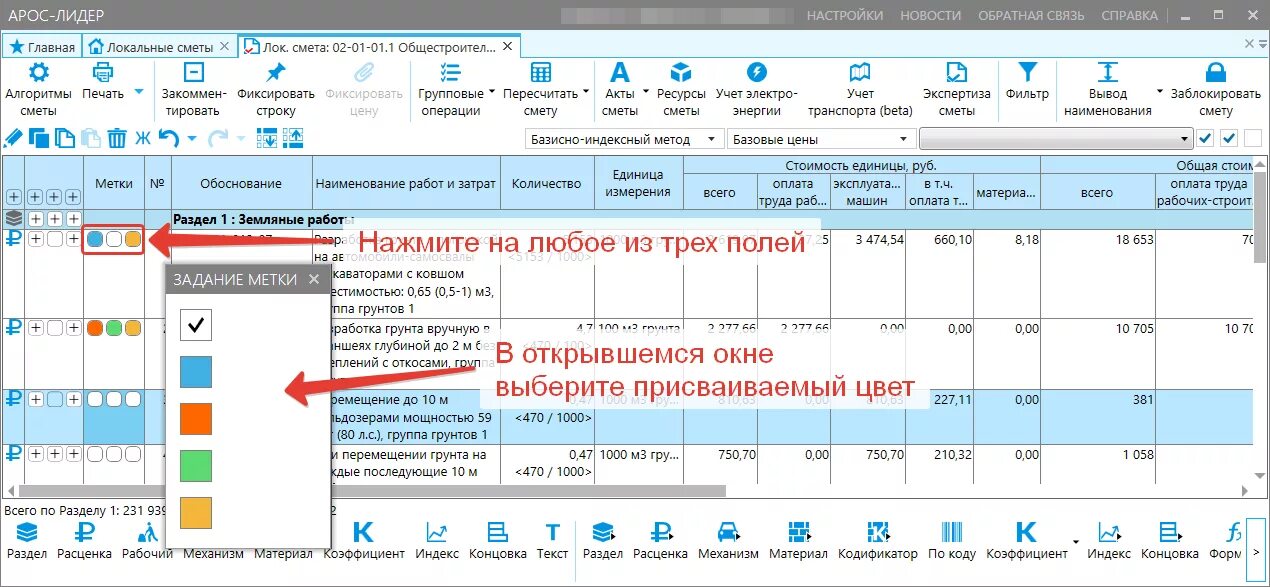Toggle the bold Ж icon

coord(142,138)
